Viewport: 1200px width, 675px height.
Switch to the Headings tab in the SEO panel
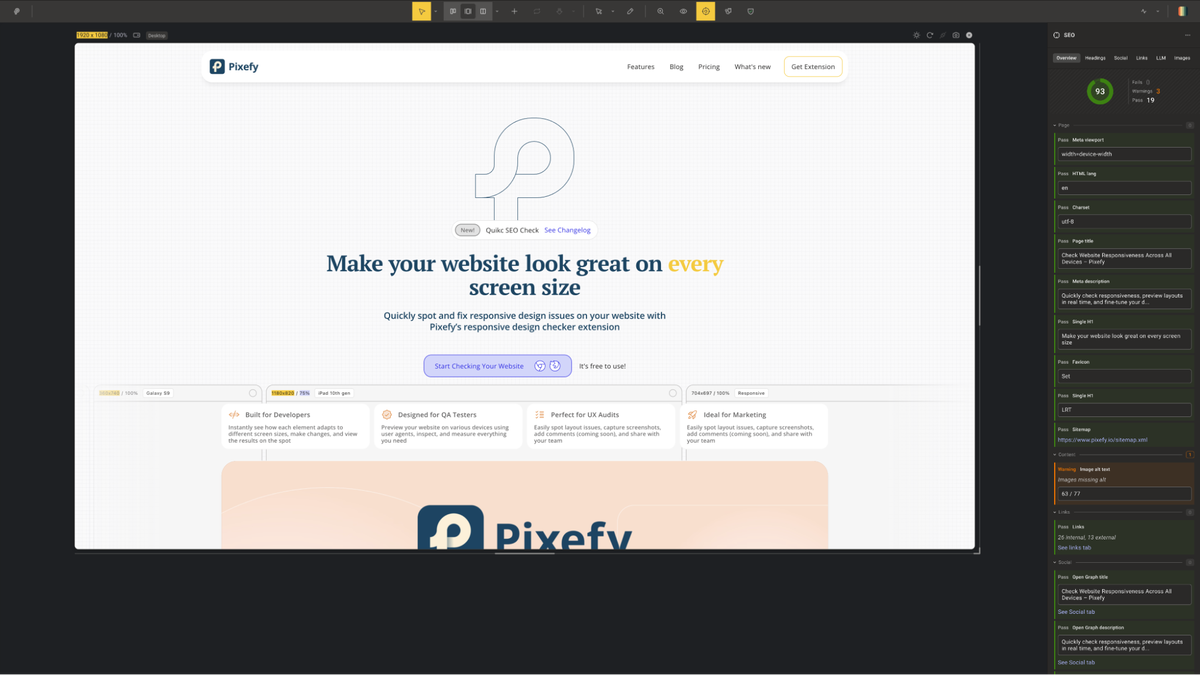pos(1095,57)
